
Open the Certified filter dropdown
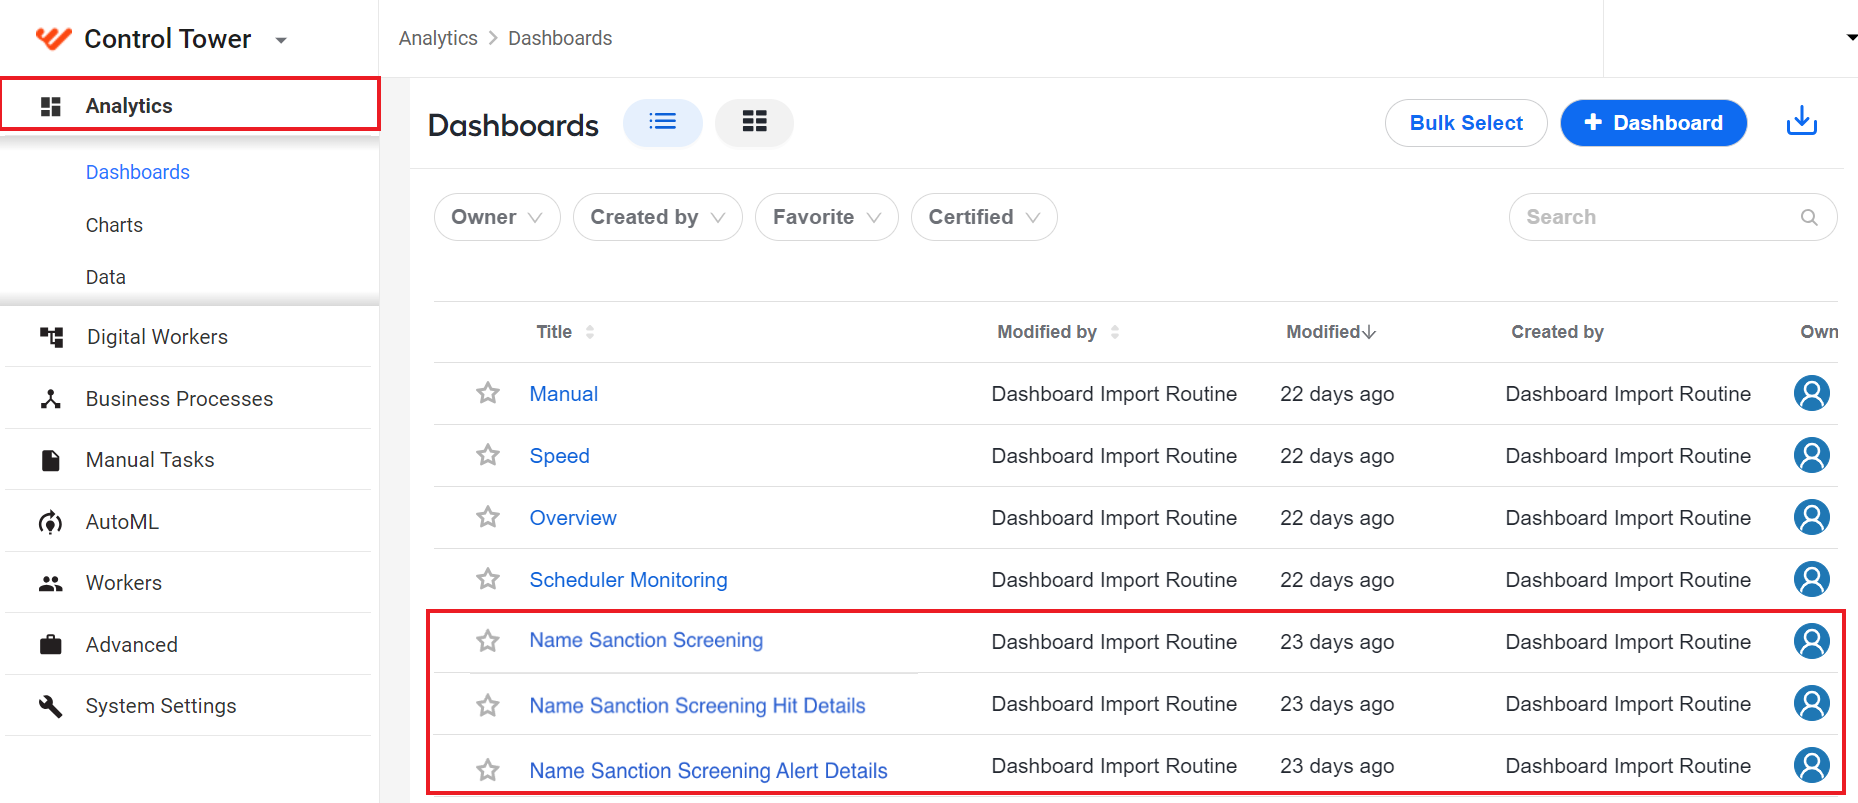(x=984, y=217)
